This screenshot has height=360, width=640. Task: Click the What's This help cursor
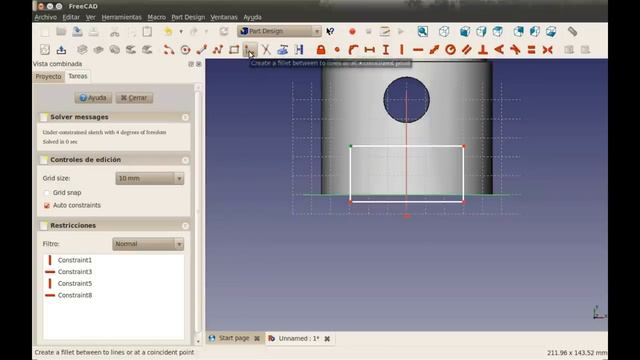pyautogui.click(x=330, y=31)
